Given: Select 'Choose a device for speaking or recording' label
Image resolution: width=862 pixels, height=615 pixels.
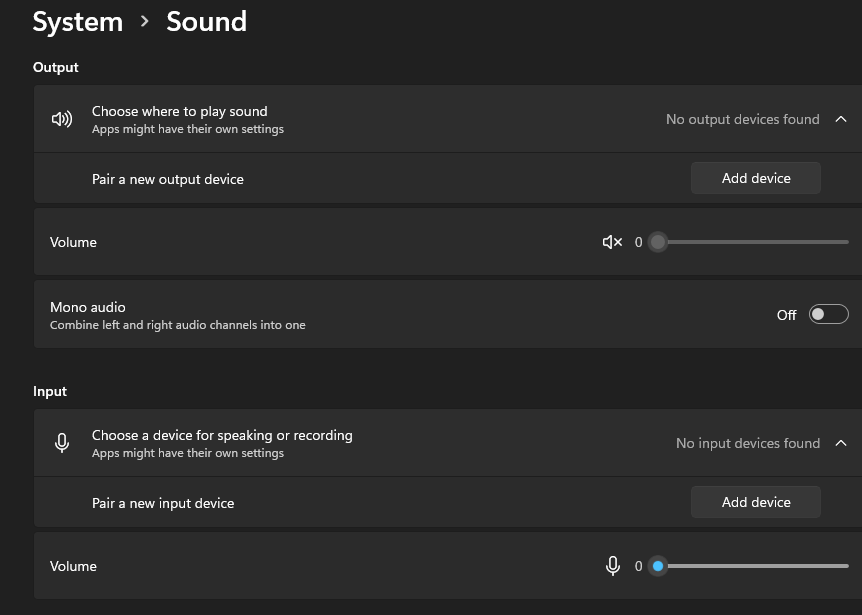Looking at the screenshot, I should 222,435.
